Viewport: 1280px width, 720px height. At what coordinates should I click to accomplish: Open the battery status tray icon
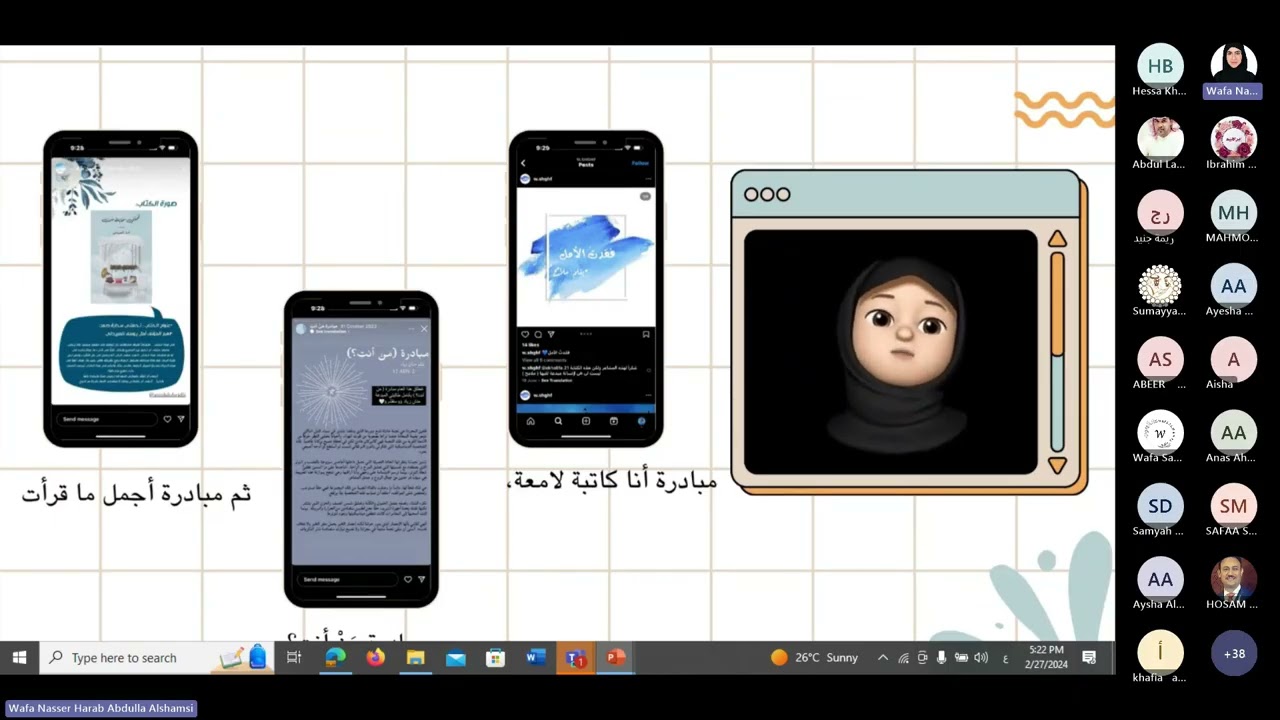coord(961,657)
